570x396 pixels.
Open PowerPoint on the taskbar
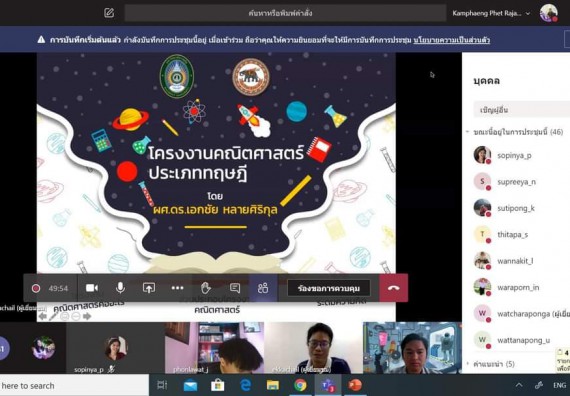(x=355, y=385)
